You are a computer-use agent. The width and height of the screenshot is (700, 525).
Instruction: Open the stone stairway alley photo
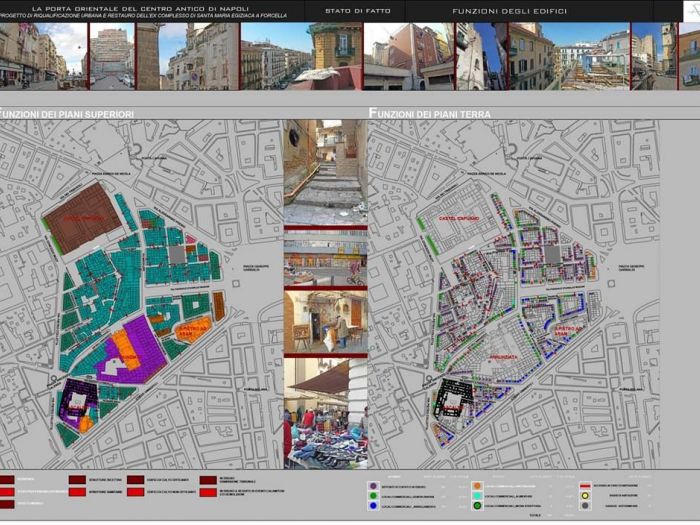point(325,172)
